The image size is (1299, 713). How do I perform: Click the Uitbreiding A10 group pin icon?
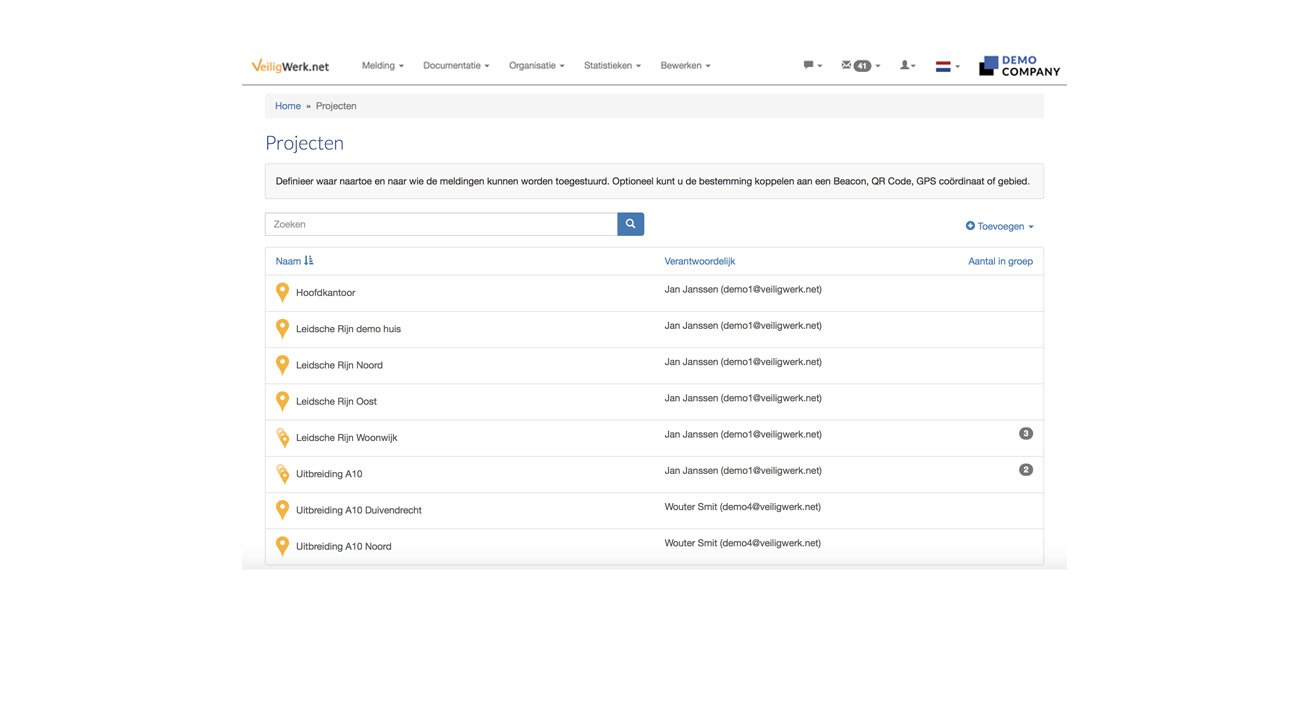point(282,473)
